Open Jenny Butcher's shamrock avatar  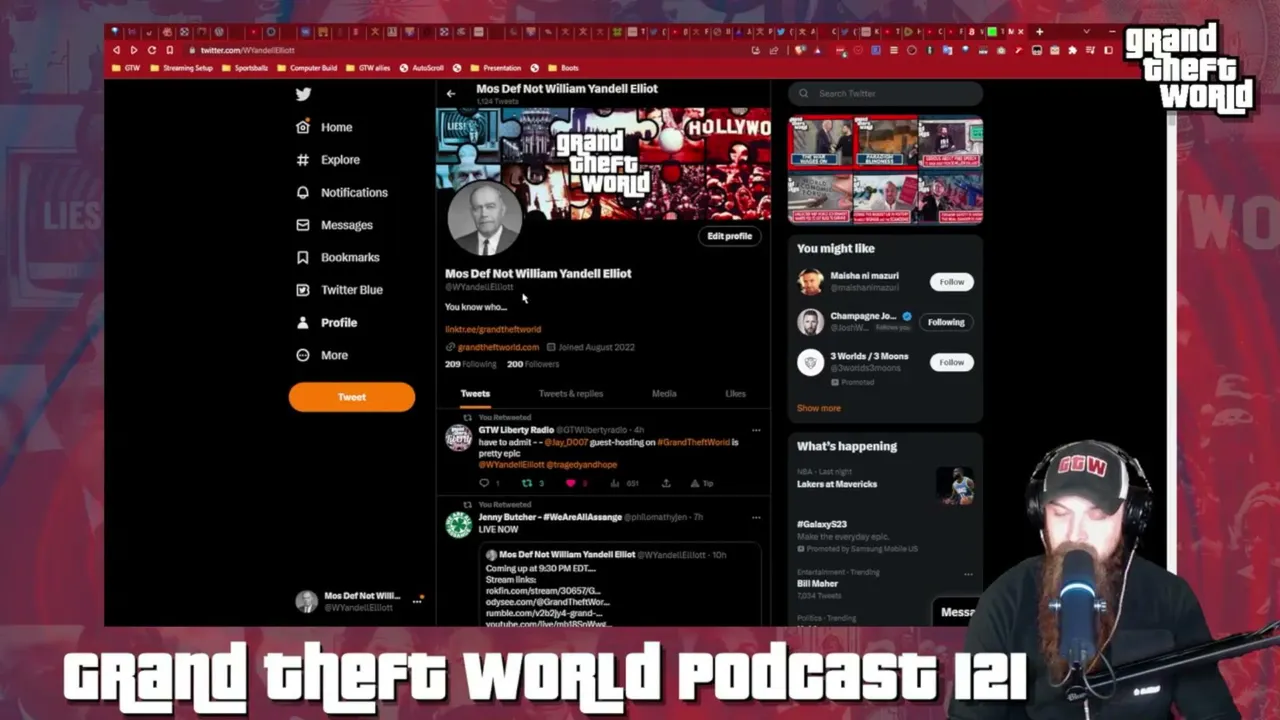pyautogui.click(x=459, y=524)
